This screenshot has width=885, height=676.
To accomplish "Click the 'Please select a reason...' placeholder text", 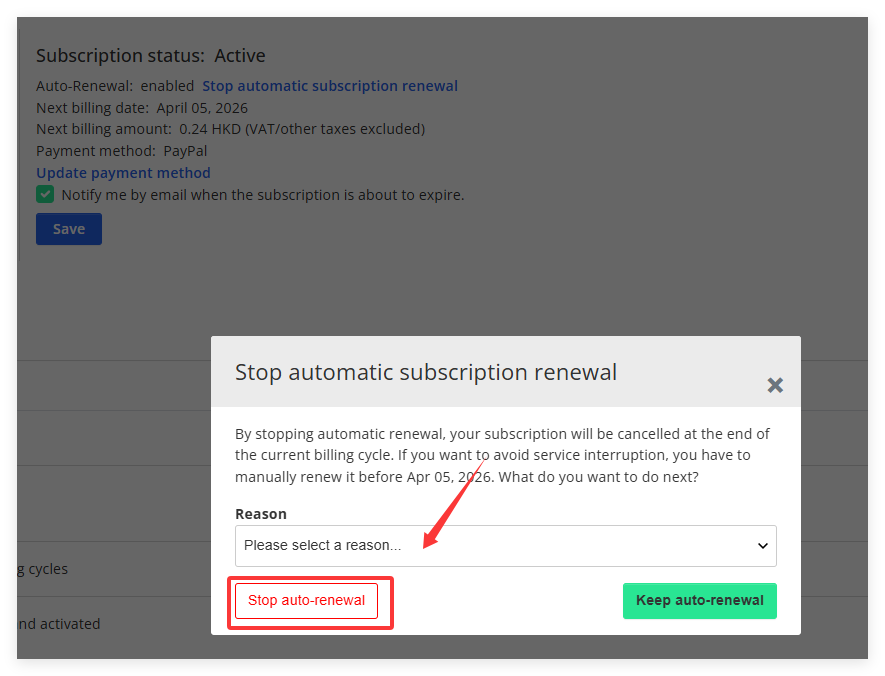I will (x=322, y=546).
